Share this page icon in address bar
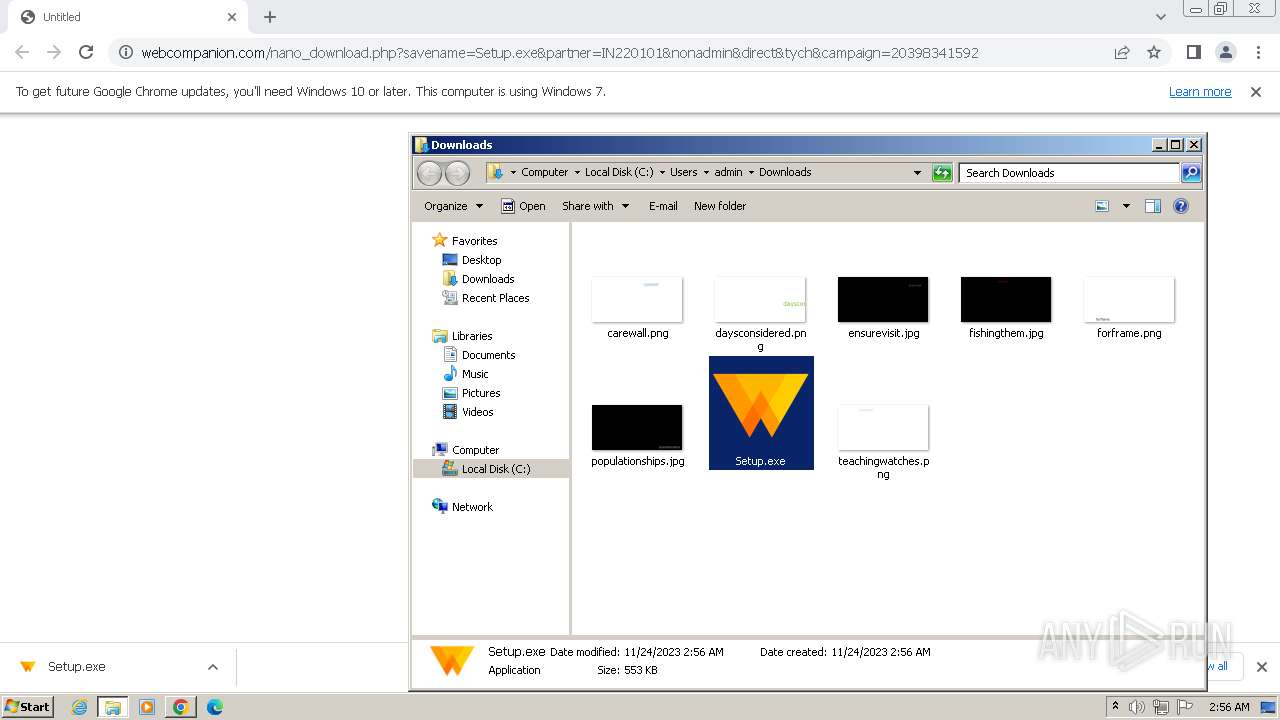The image size is (1280, 720). pyautogui.click(x=1122, y=52)
